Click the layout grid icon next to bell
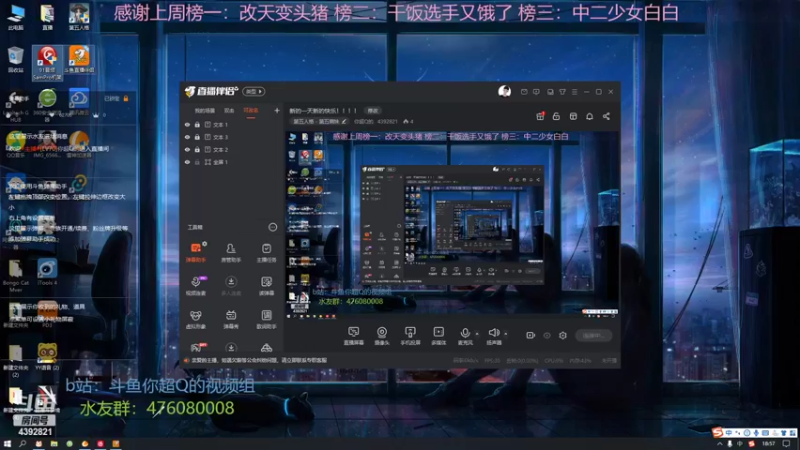Screen dimensions: 800x450 coord(573,116)
